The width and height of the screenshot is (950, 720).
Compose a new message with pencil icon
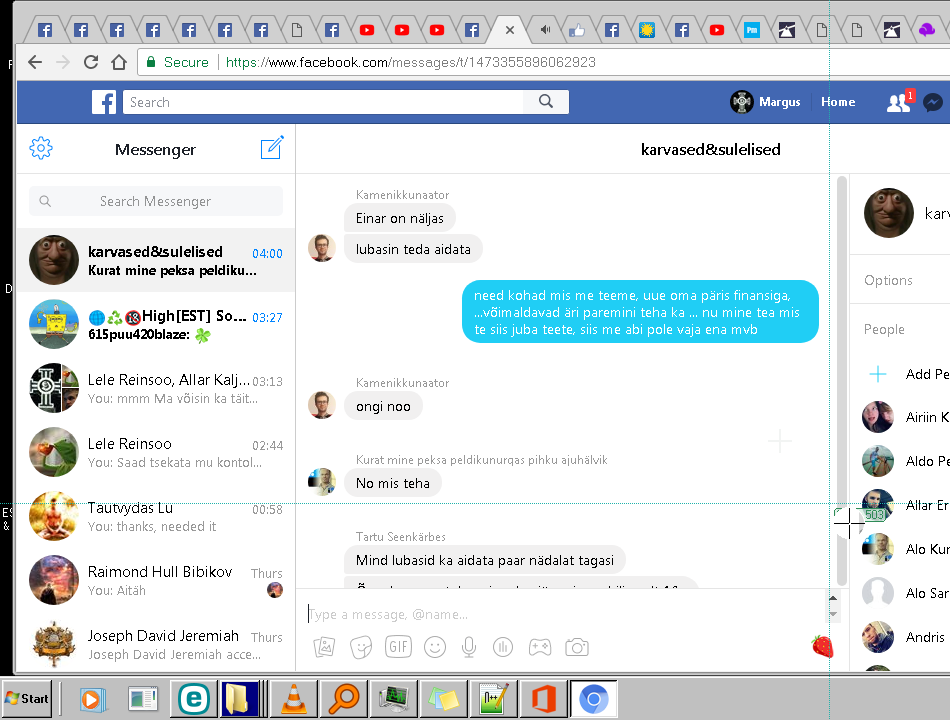click(x=272, y=147)
